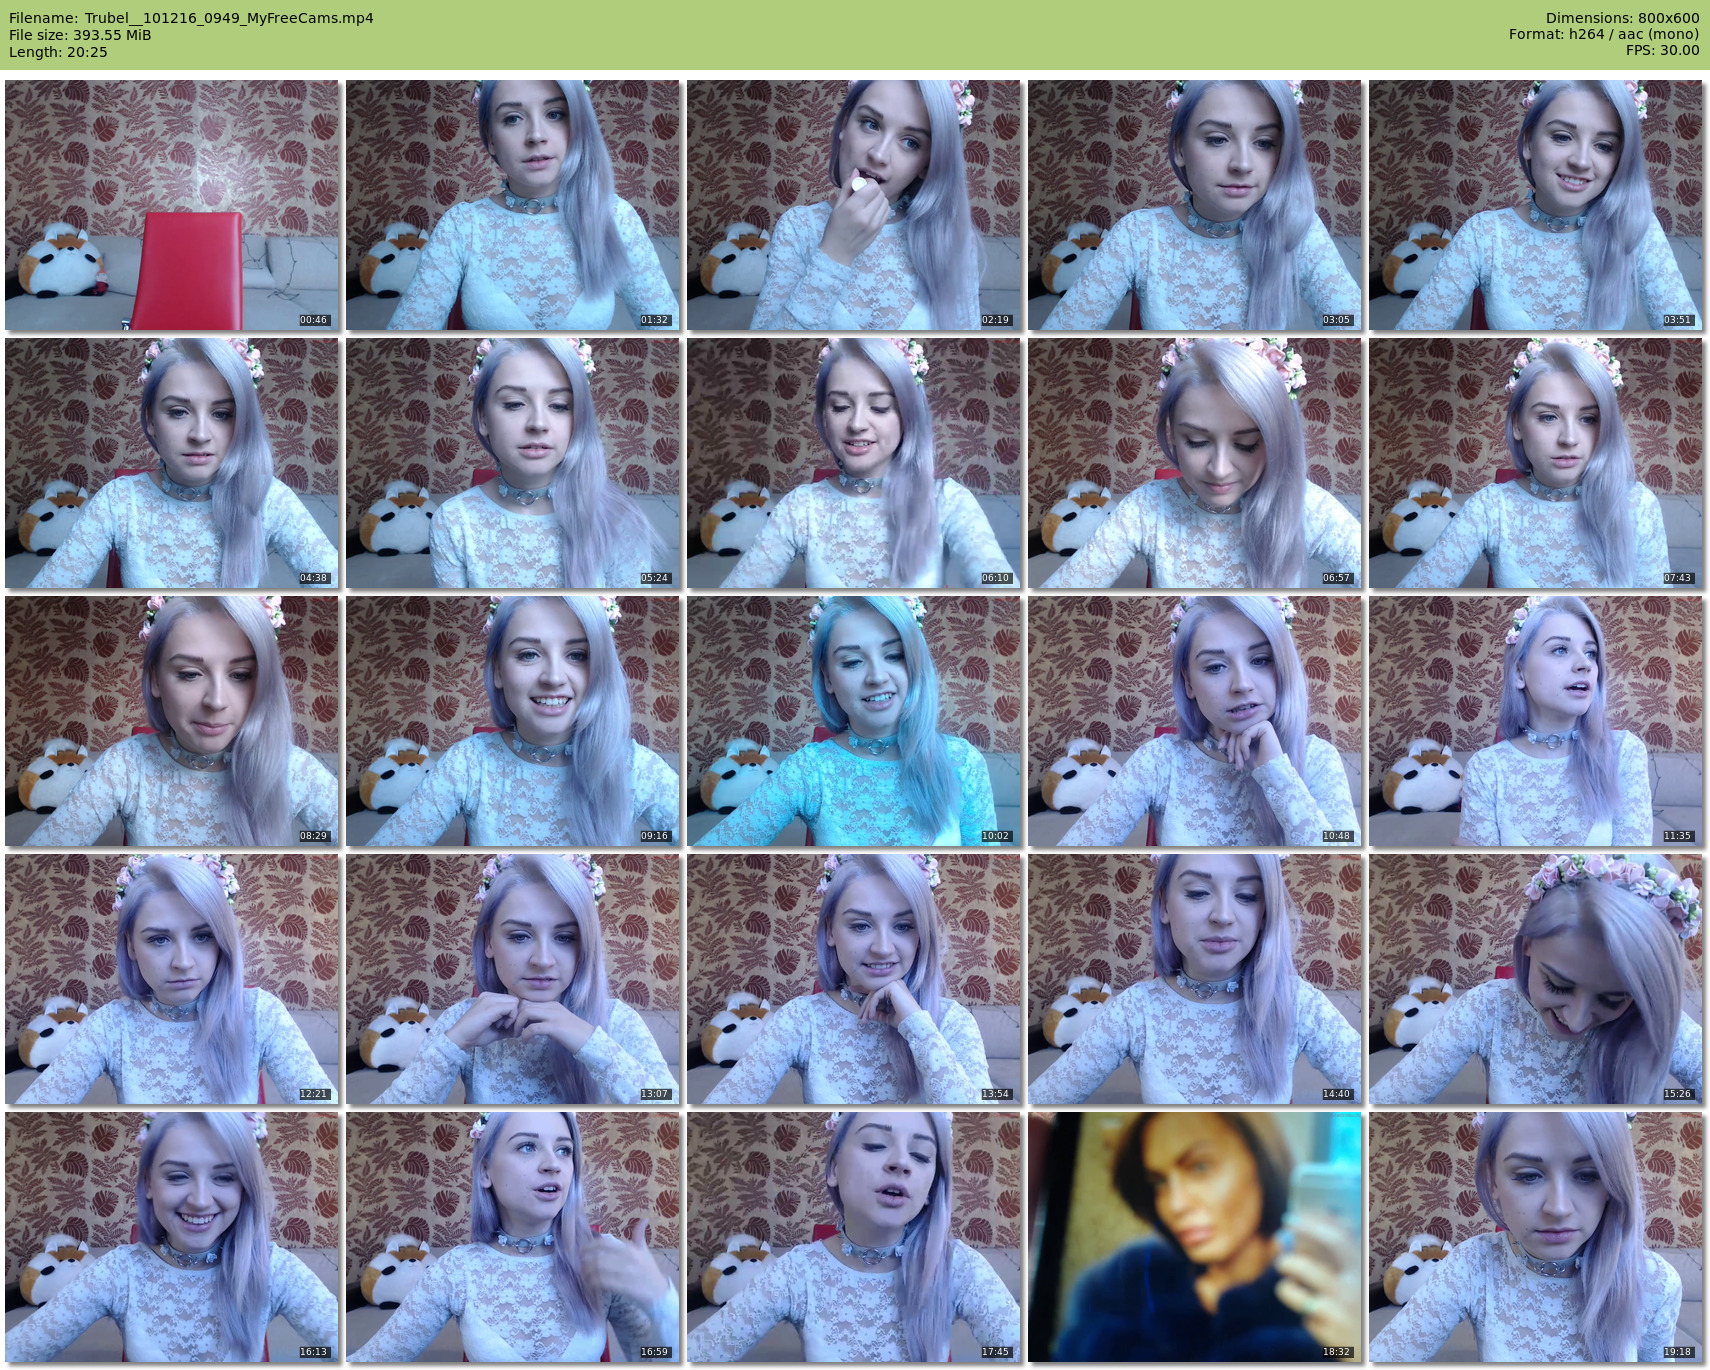This screenshot has width=1710, height=1370.
Task: Select the frame with timestamp 01:32
Action: pos(513,205)
